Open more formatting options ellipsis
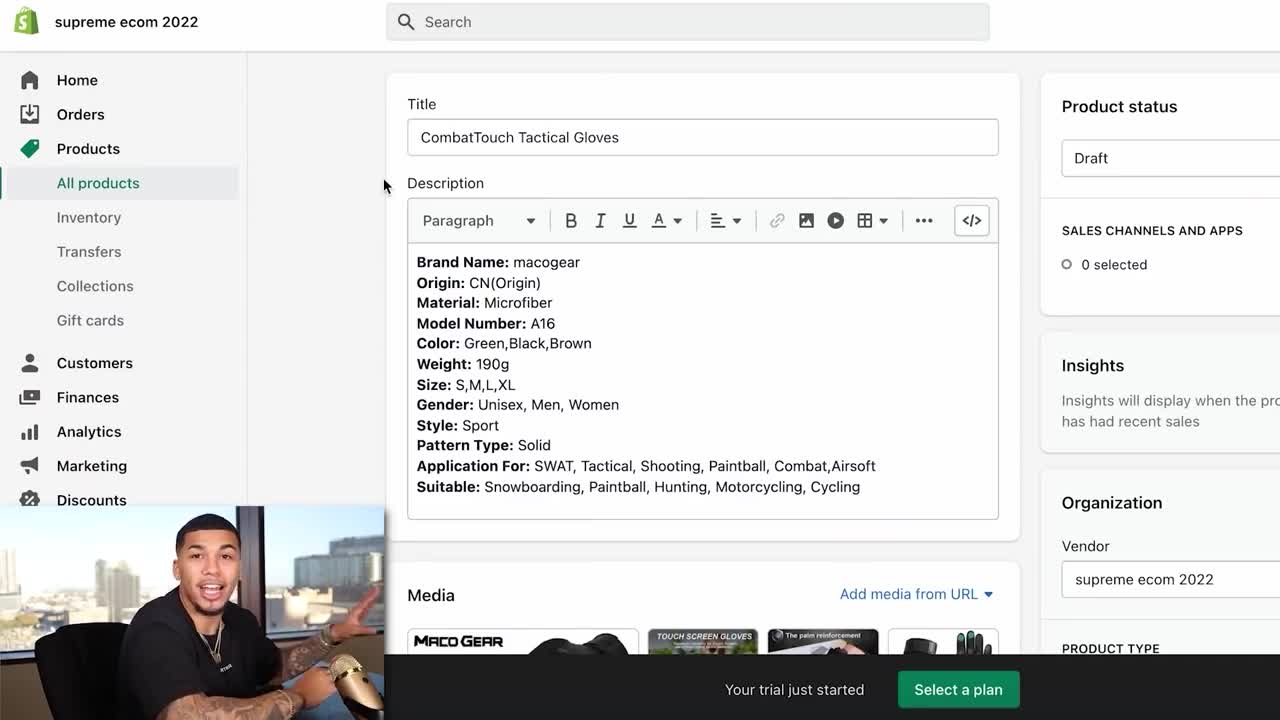Screen dimensions: 1280x720 924,221
